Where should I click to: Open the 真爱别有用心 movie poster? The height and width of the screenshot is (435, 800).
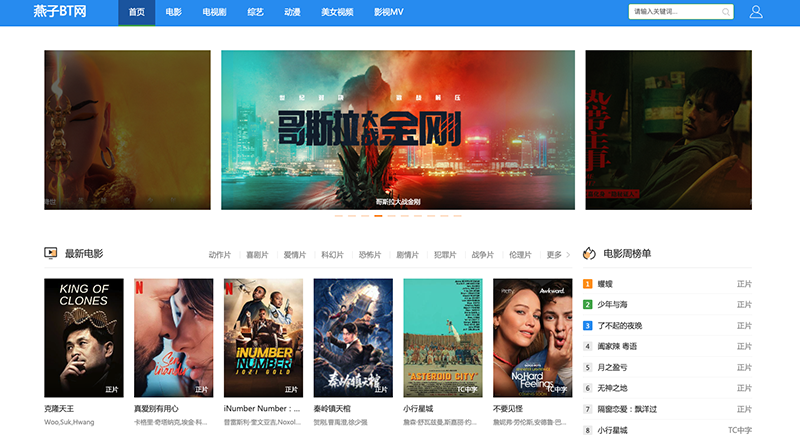(x=173, y=338)
